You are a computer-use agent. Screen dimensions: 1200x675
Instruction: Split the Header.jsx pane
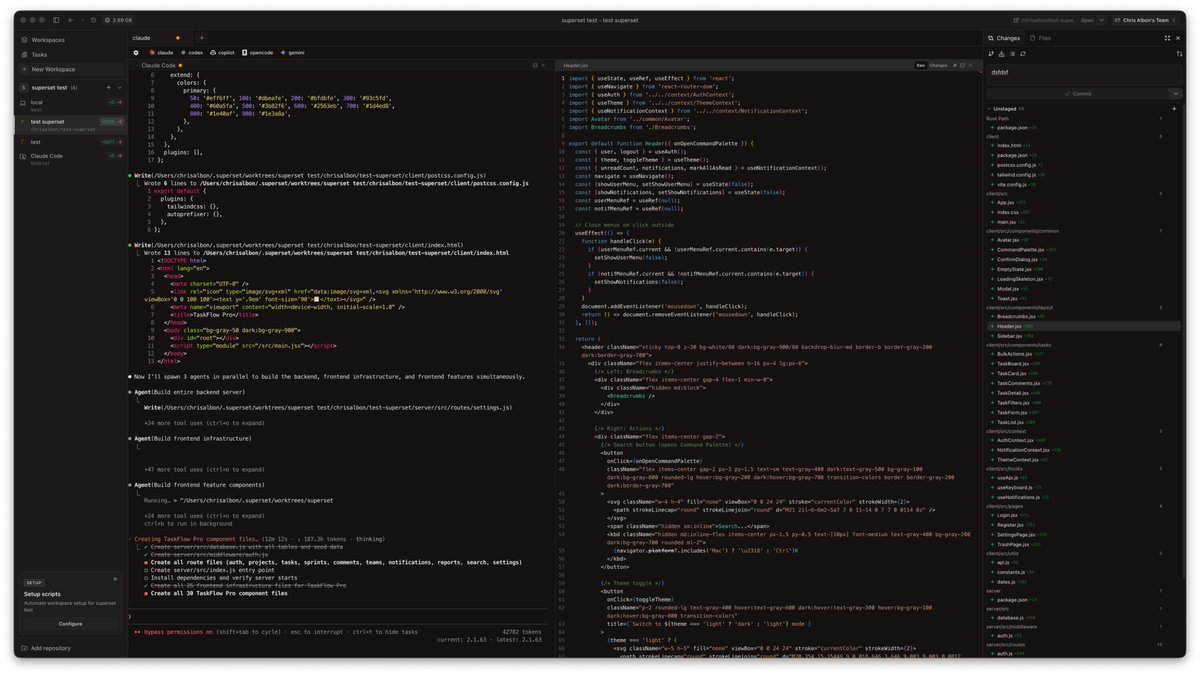[962, 65]
